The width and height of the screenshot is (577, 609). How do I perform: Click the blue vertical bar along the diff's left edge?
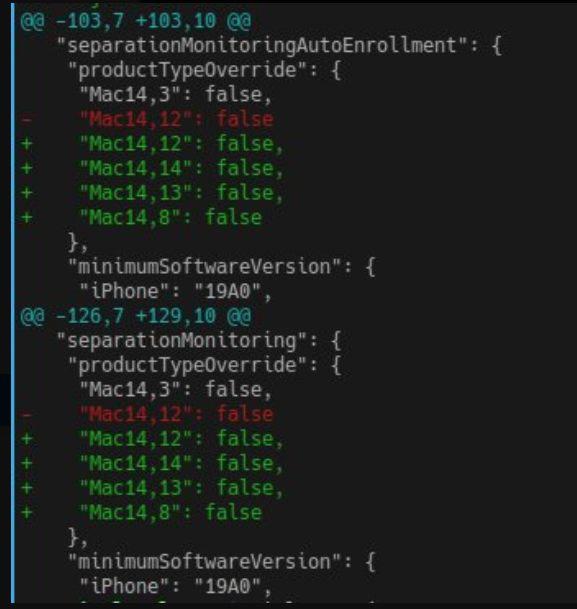coord(13,303)
